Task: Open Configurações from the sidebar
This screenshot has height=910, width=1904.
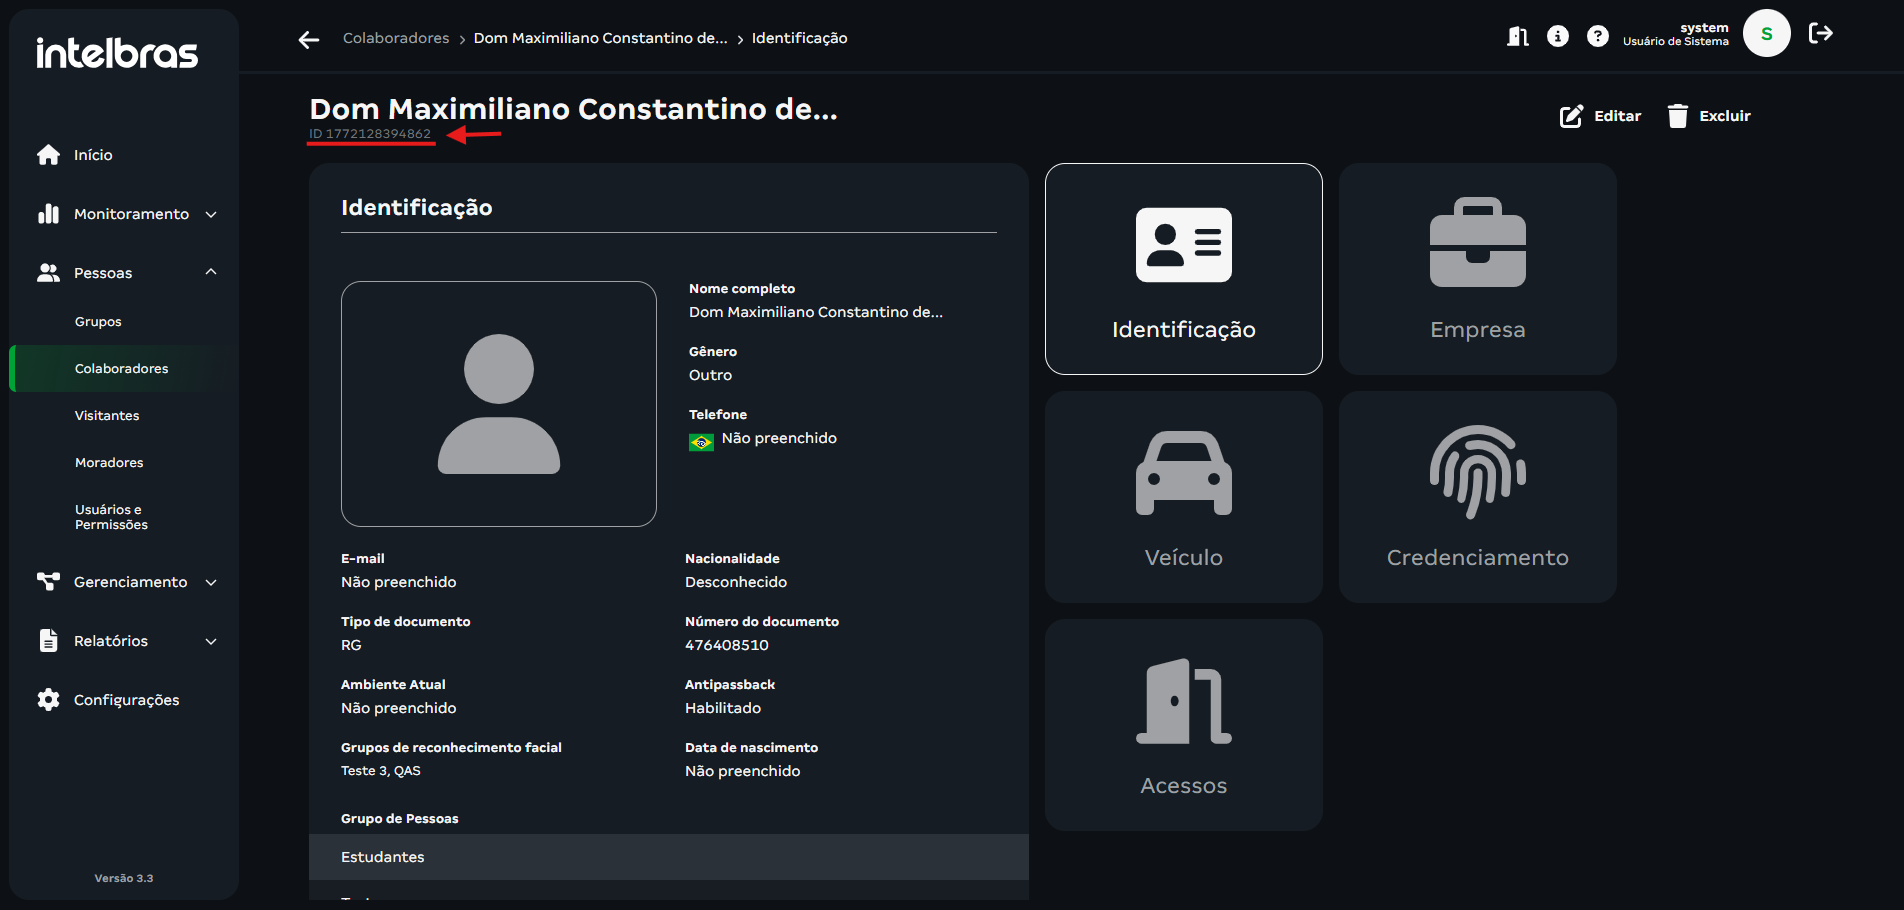Action: tap(126, 700)
